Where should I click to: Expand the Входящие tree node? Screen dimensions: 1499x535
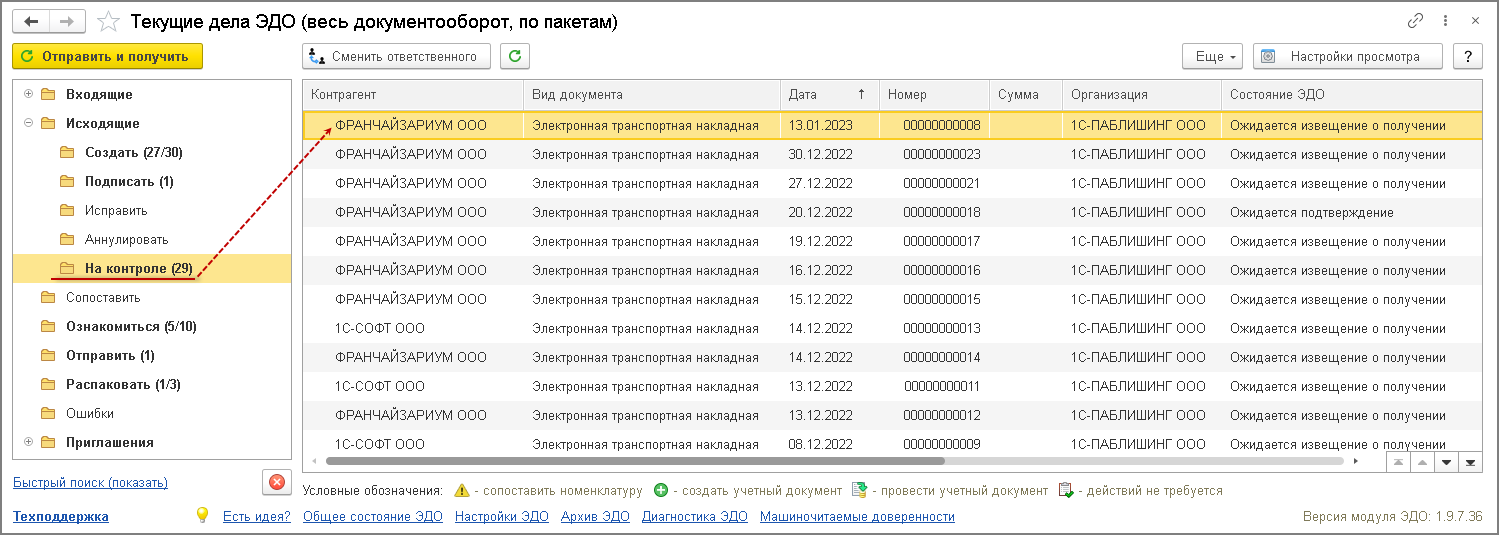pos(27,94)
